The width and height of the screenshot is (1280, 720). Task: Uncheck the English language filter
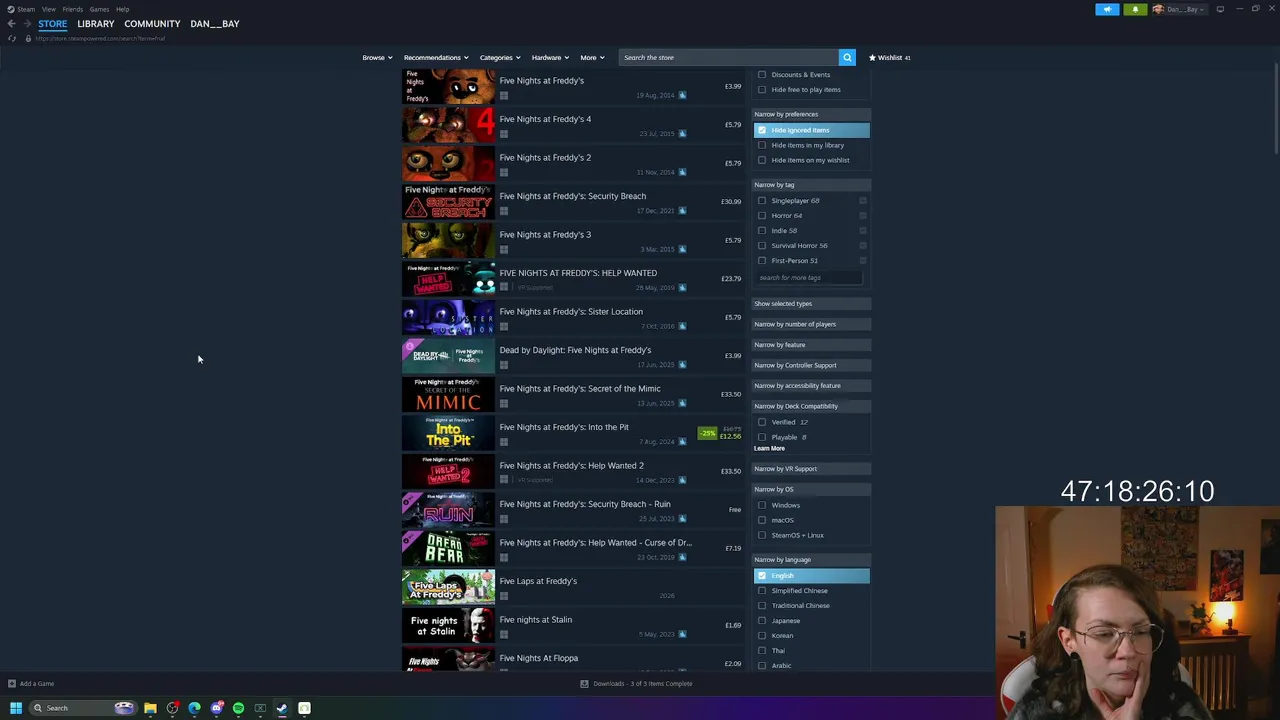click(762, 575)
